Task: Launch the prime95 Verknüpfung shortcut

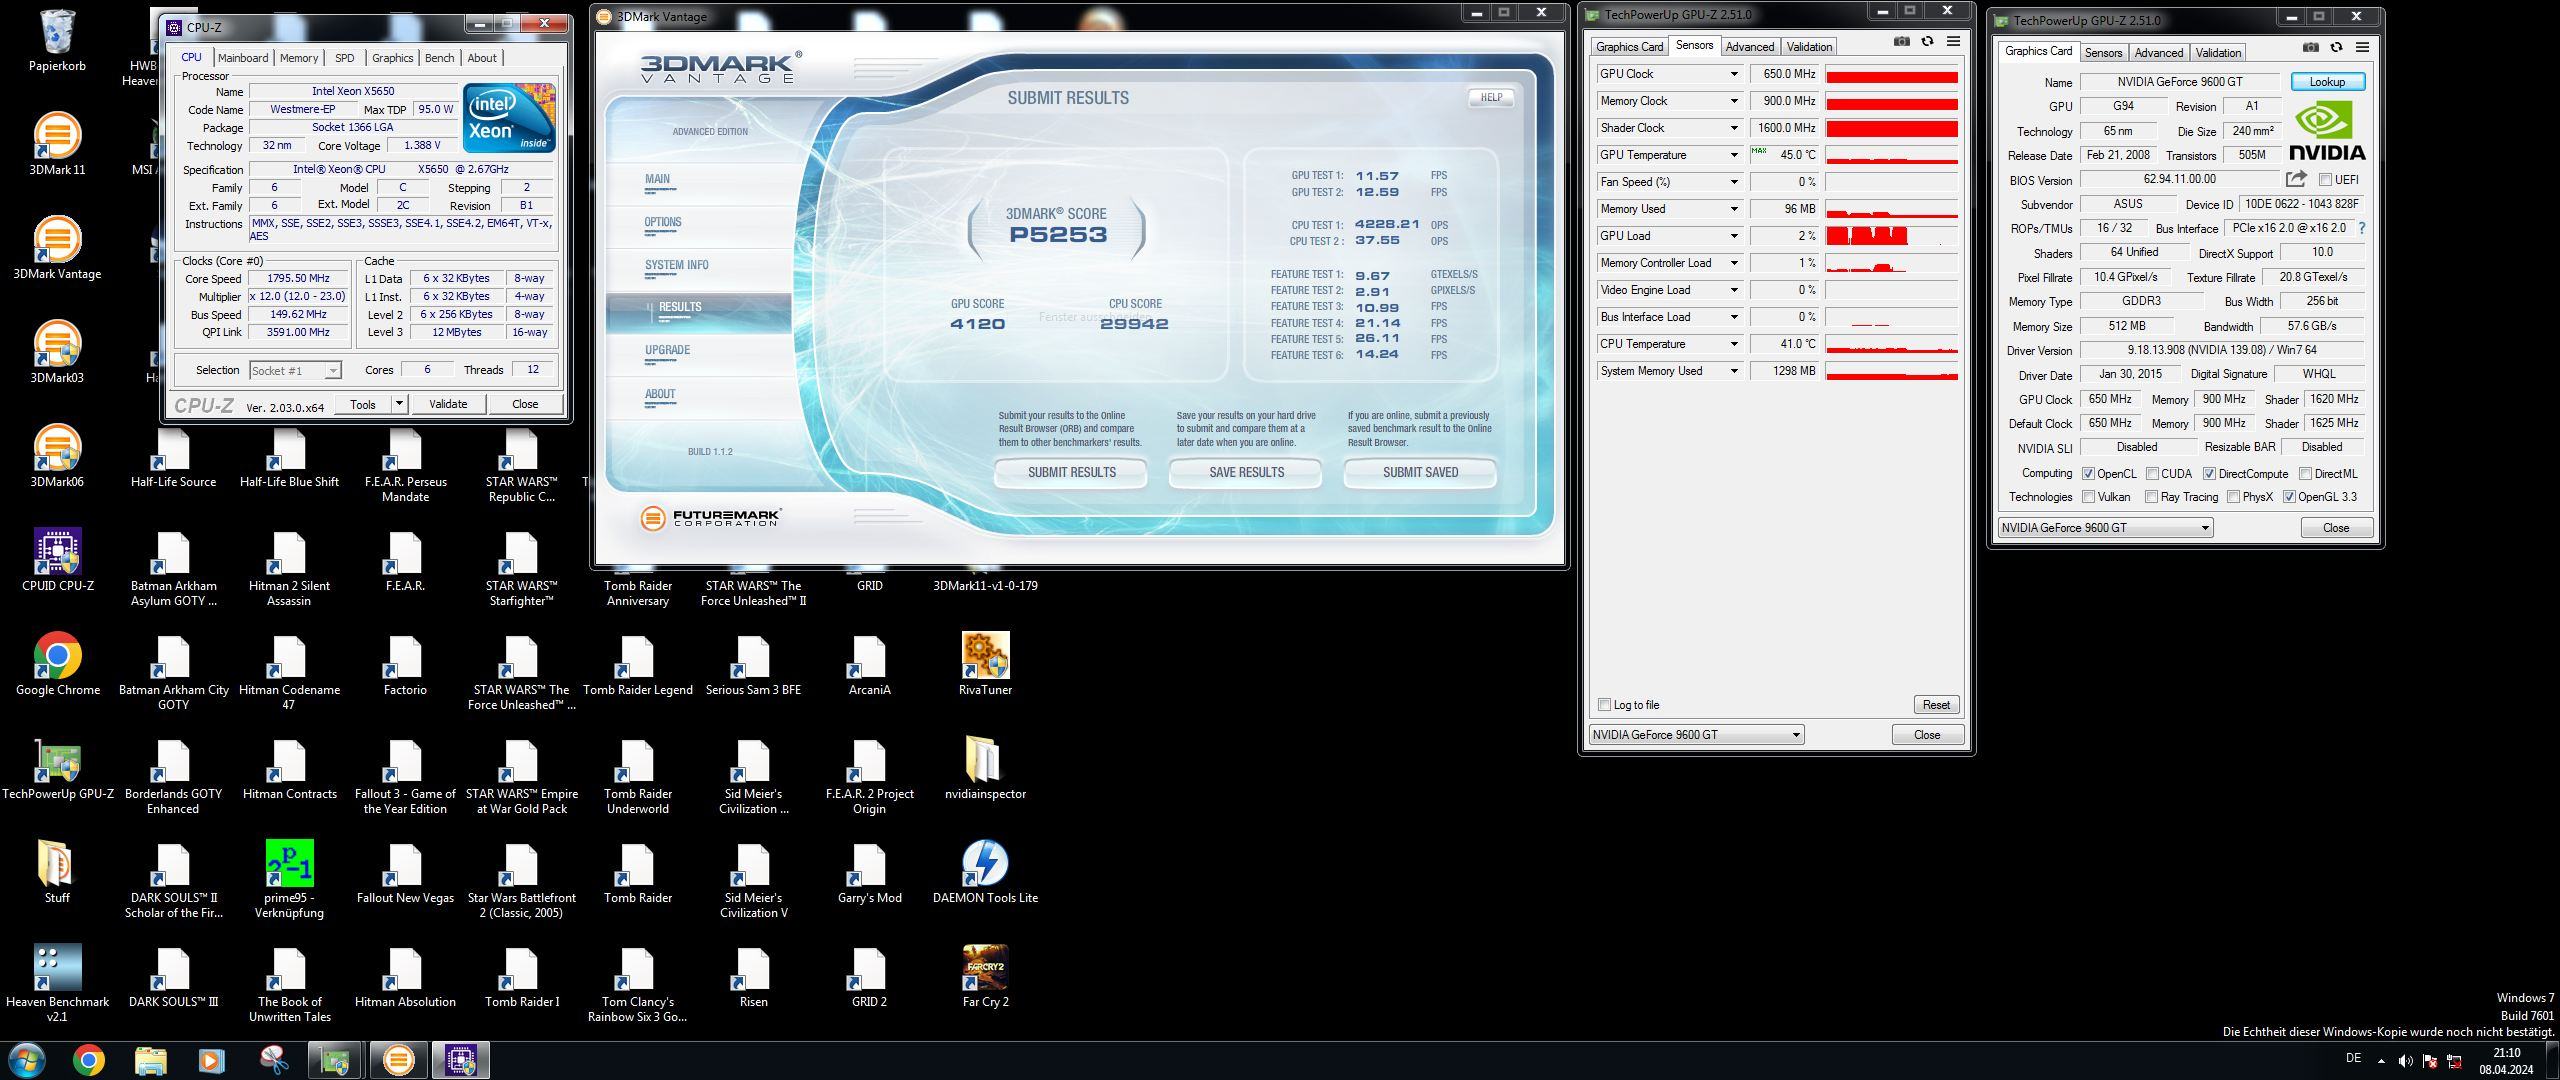Action: [x=289, y=880]
